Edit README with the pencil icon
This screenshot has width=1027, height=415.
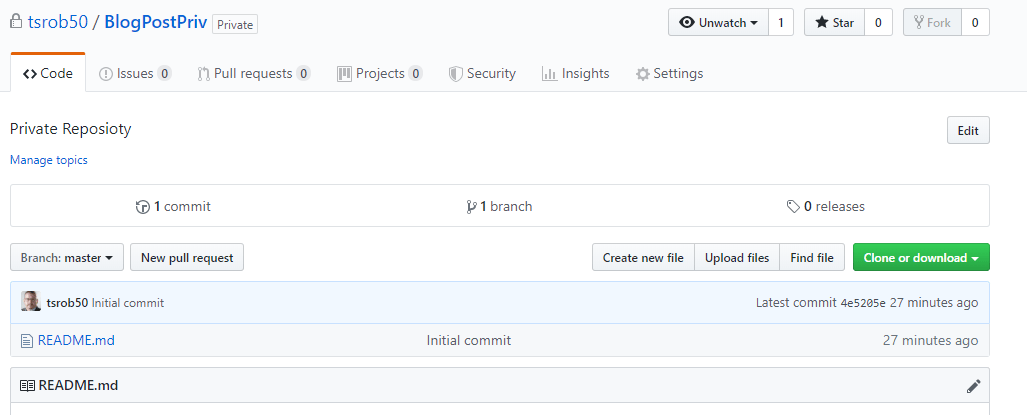tap(973, 386)
